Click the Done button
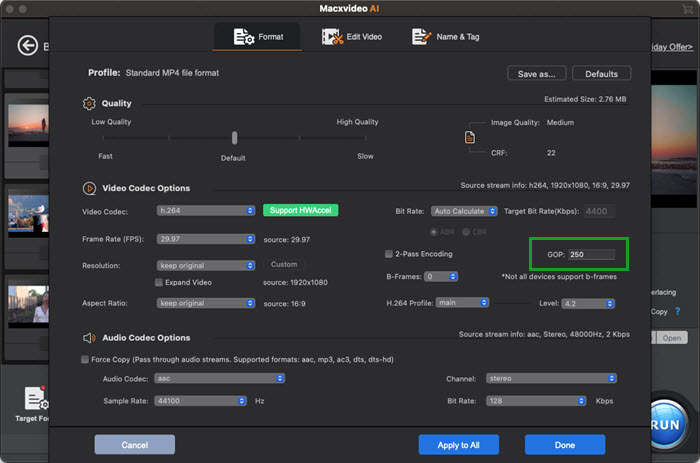This screenshot has height=463, width=700. coord(565,445)
